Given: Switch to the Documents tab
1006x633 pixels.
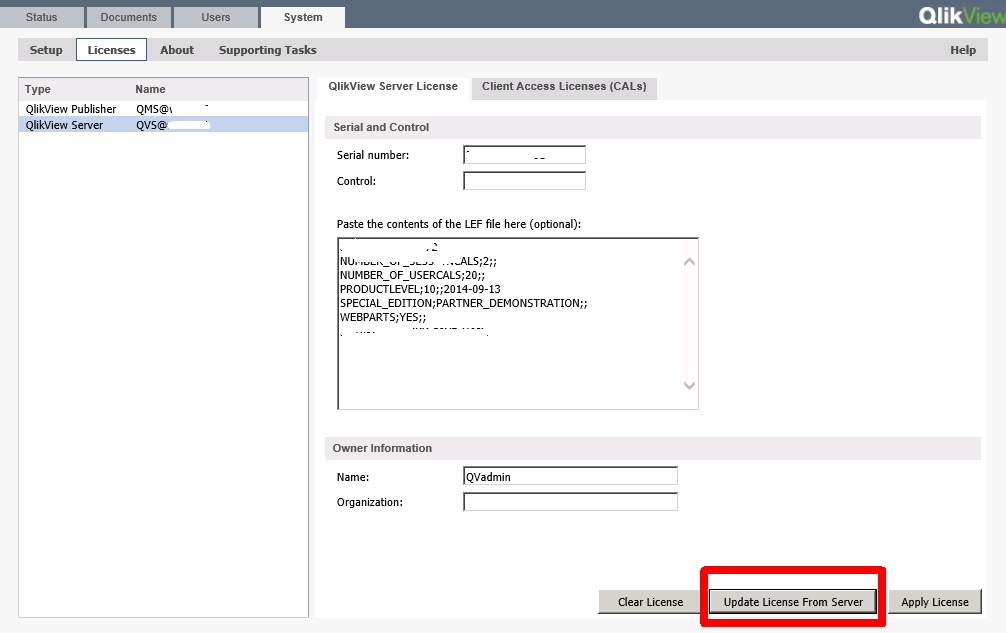Looking at the screenshot, I should click(x=128, y=17).
